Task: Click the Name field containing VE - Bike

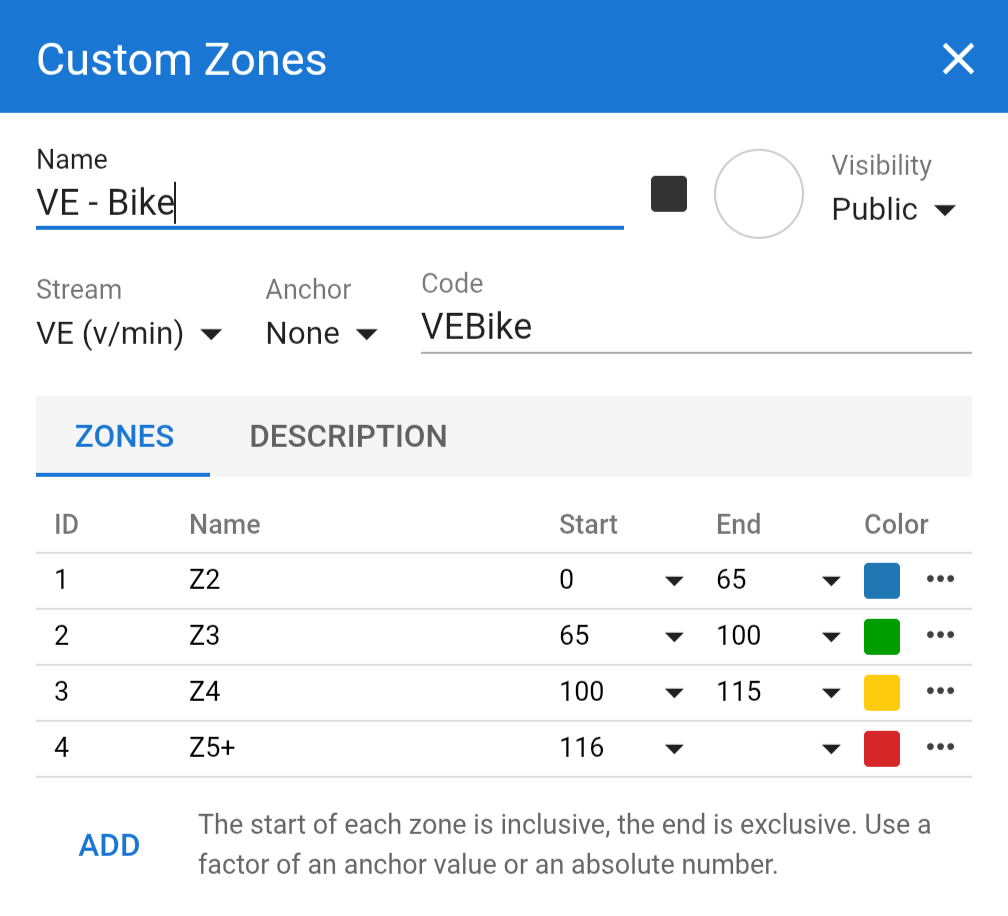Action: [x=328, y=204]
